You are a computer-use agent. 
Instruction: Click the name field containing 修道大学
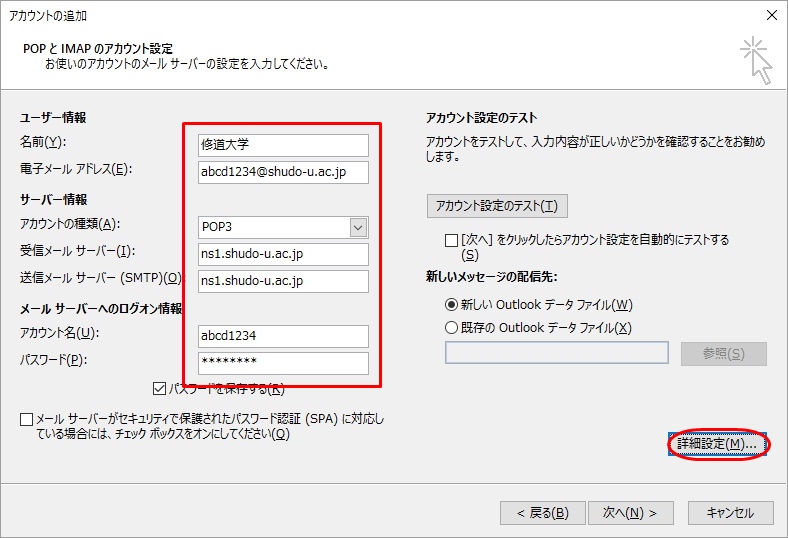tap(282, 145)
